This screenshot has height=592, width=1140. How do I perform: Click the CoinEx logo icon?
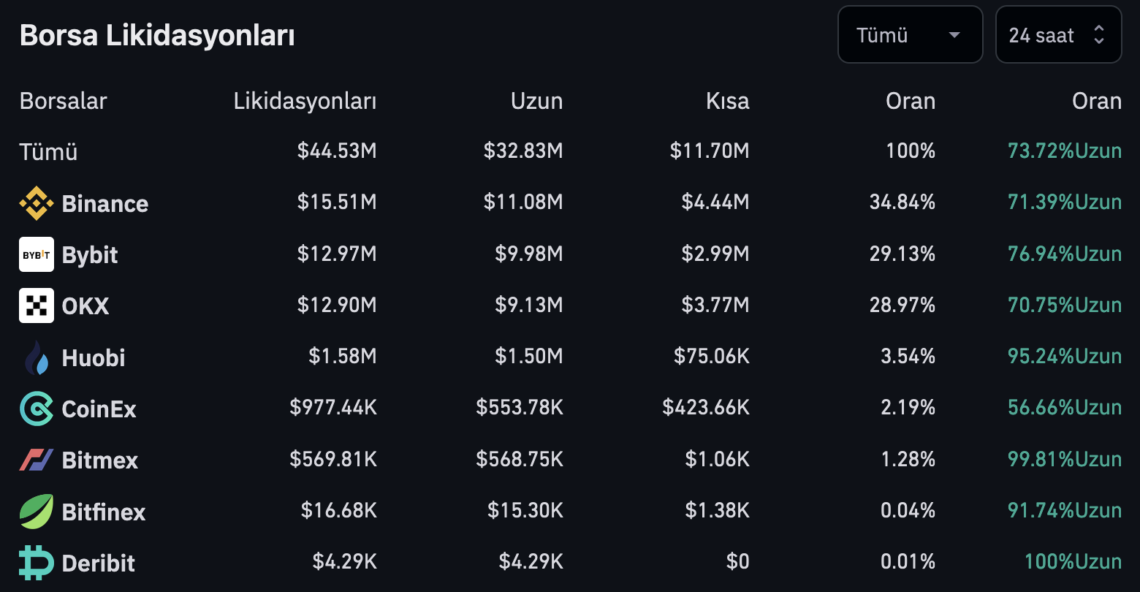click(x=36, y=409)
